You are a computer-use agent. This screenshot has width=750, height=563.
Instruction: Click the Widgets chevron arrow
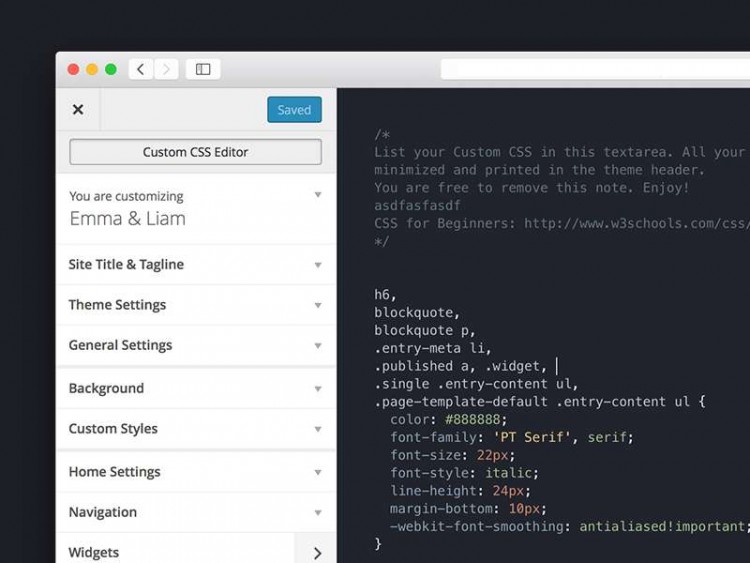tap(317, 552)
